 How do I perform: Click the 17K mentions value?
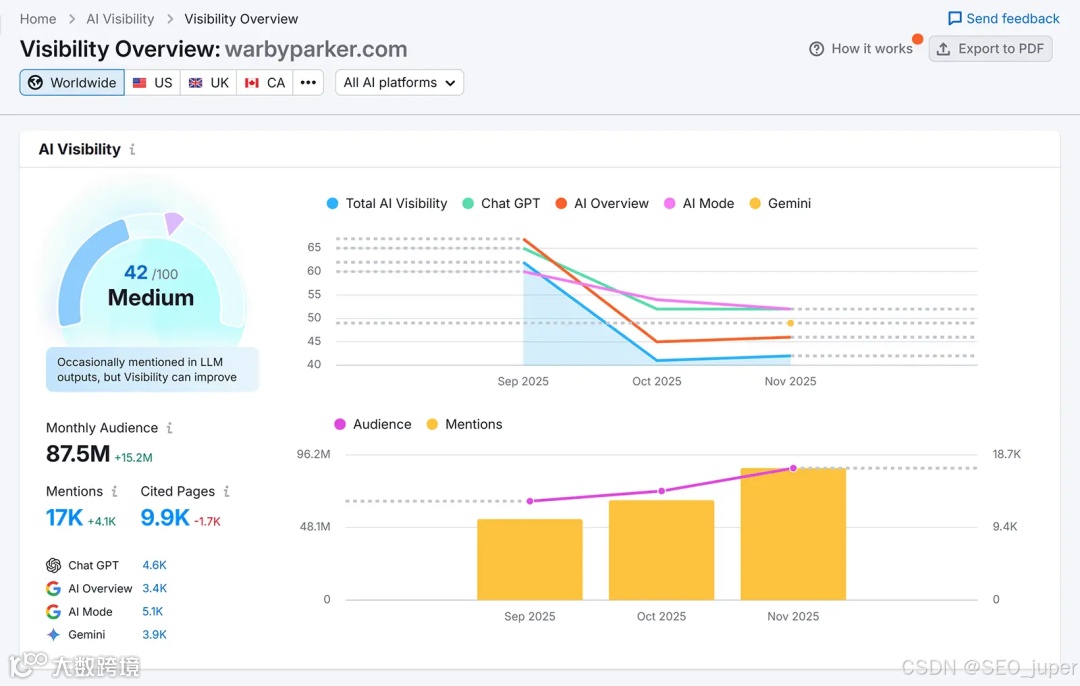click(x=64, y=517)
